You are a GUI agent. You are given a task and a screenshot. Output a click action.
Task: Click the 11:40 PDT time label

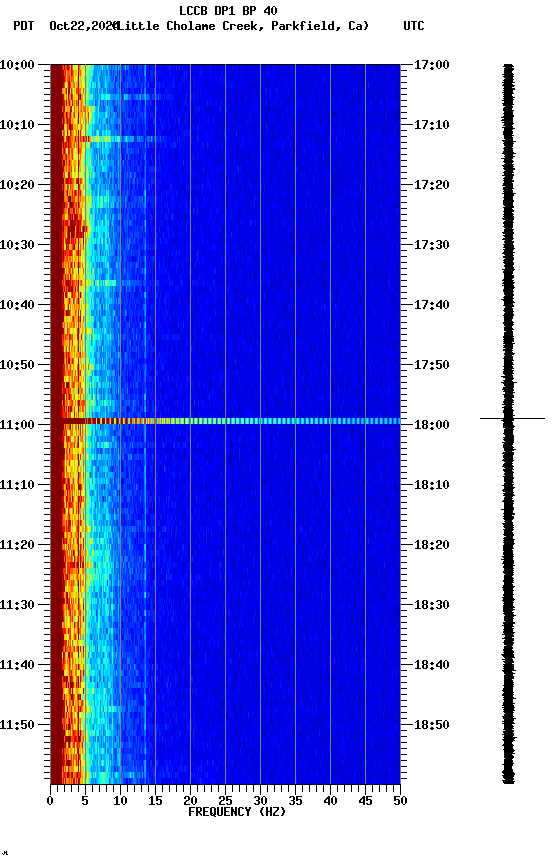click(17, 666)
